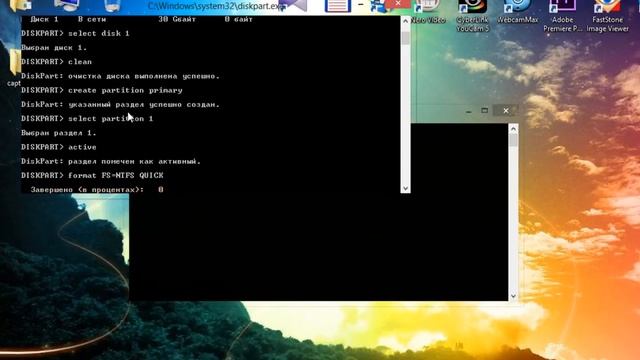Click the 'select partition 1' command line
640x360 pixels.
(87, 118)
